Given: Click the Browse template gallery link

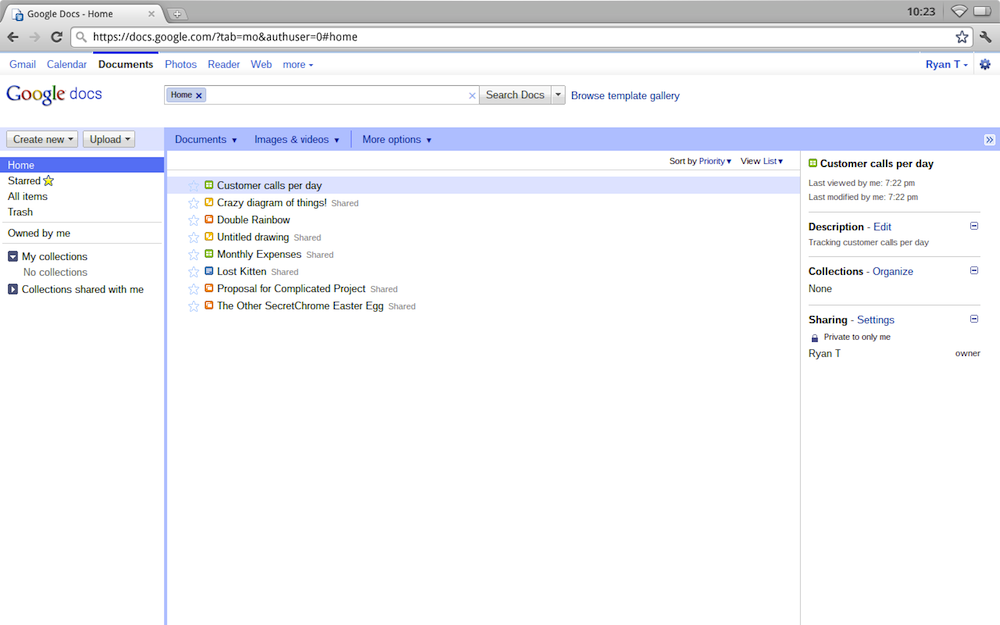Looking at the screenshot, I should click(625, 96).
